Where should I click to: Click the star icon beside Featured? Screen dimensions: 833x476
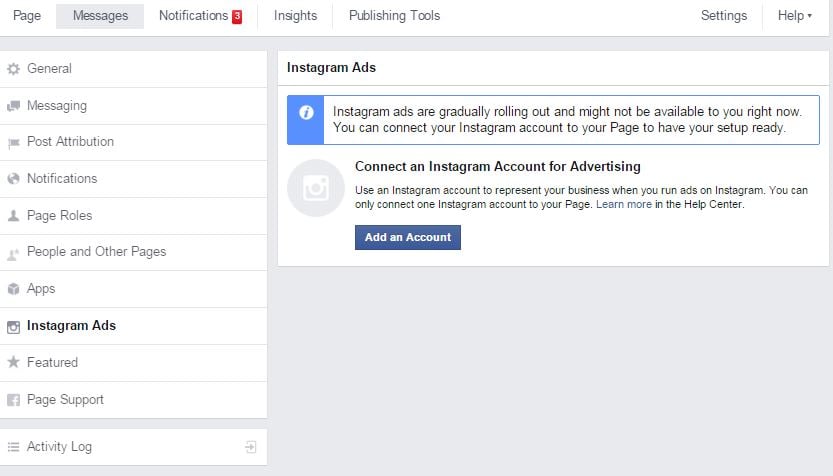point(13,362)
